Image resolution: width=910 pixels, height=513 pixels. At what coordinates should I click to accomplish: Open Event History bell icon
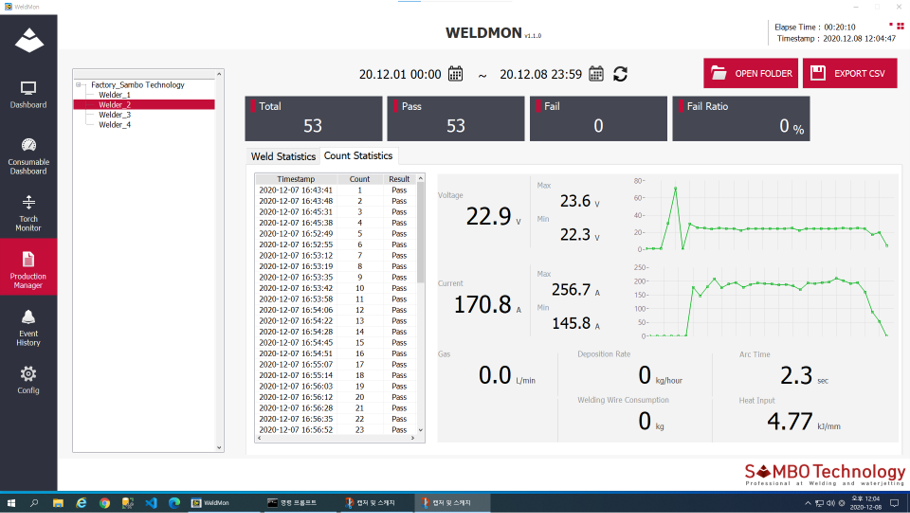[x=28, y=317]
